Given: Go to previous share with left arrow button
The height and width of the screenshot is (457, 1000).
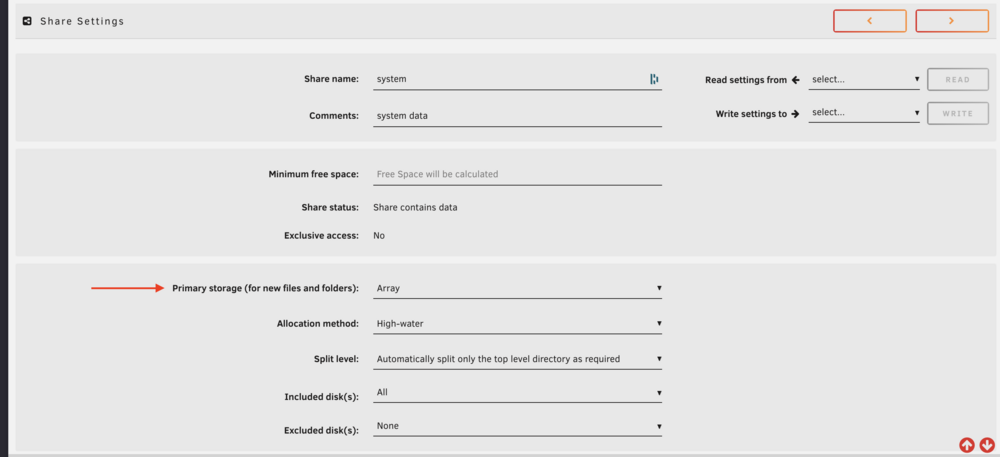Looking at the screenshot, I should (x=869, y=21).
